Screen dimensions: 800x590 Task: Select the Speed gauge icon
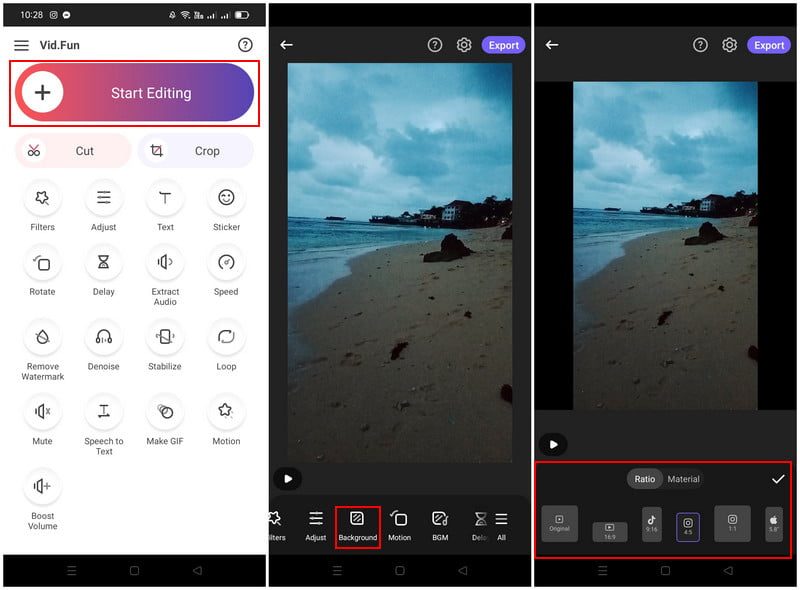[226, 262]
